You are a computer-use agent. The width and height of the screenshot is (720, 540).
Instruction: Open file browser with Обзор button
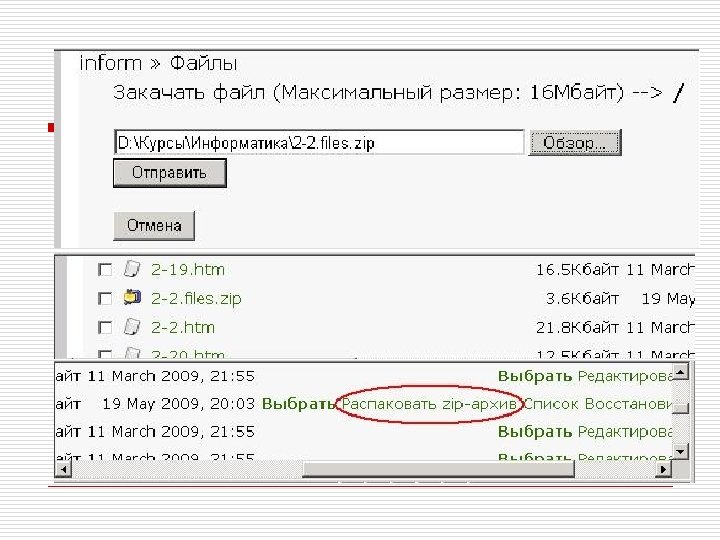tap(574, 143)
